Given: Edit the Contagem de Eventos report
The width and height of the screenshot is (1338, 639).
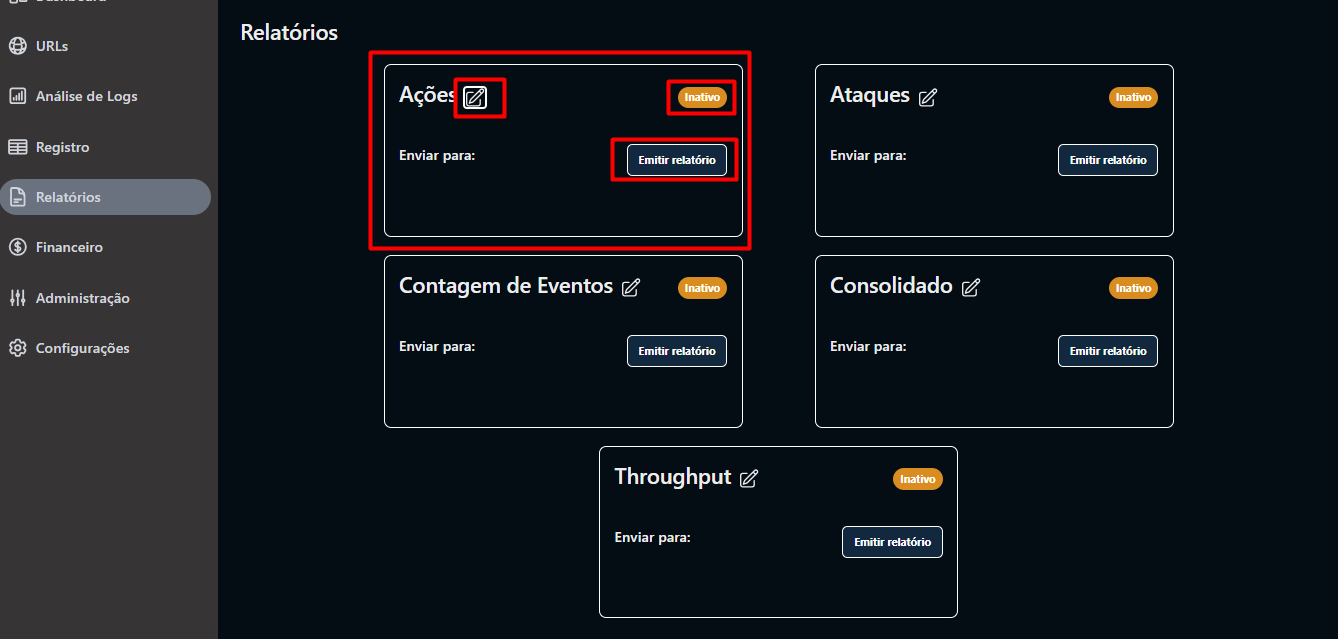Looking at the screenshot, I should [x=631, y=288].
